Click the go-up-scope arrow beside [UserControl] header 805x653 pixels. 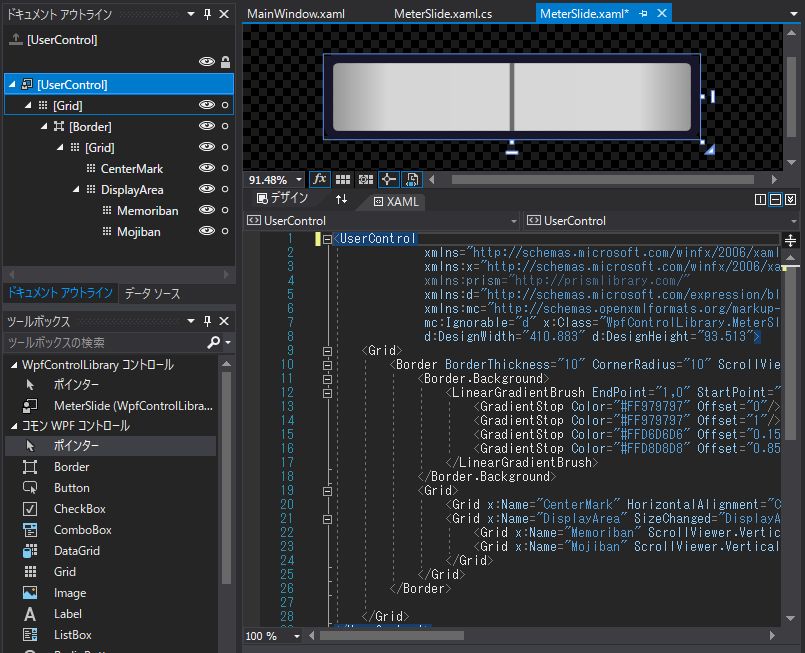tap(16, 39)
